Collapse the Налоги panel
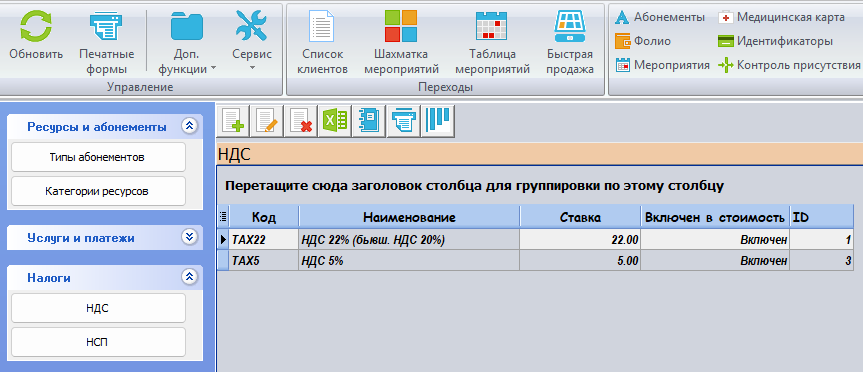Screen dimensions: 863x372 pyautogui.click(x=189, y=277)
